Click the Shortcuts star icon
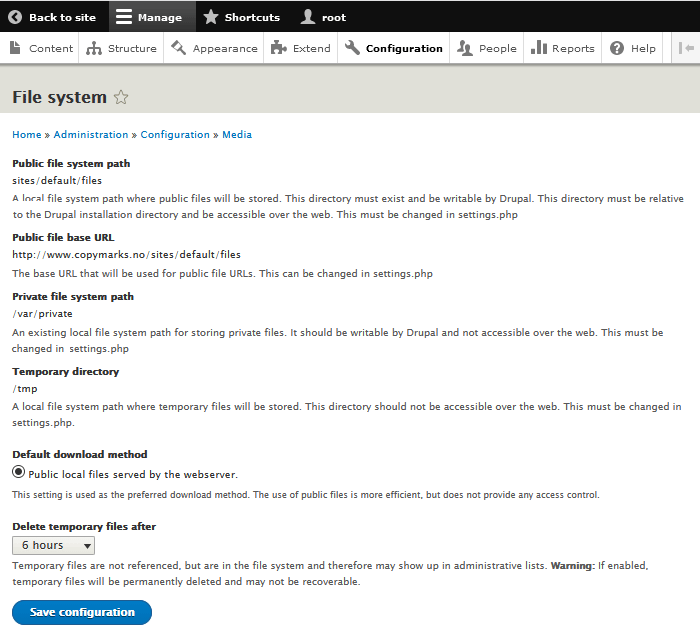 click(x=211, y=17)
